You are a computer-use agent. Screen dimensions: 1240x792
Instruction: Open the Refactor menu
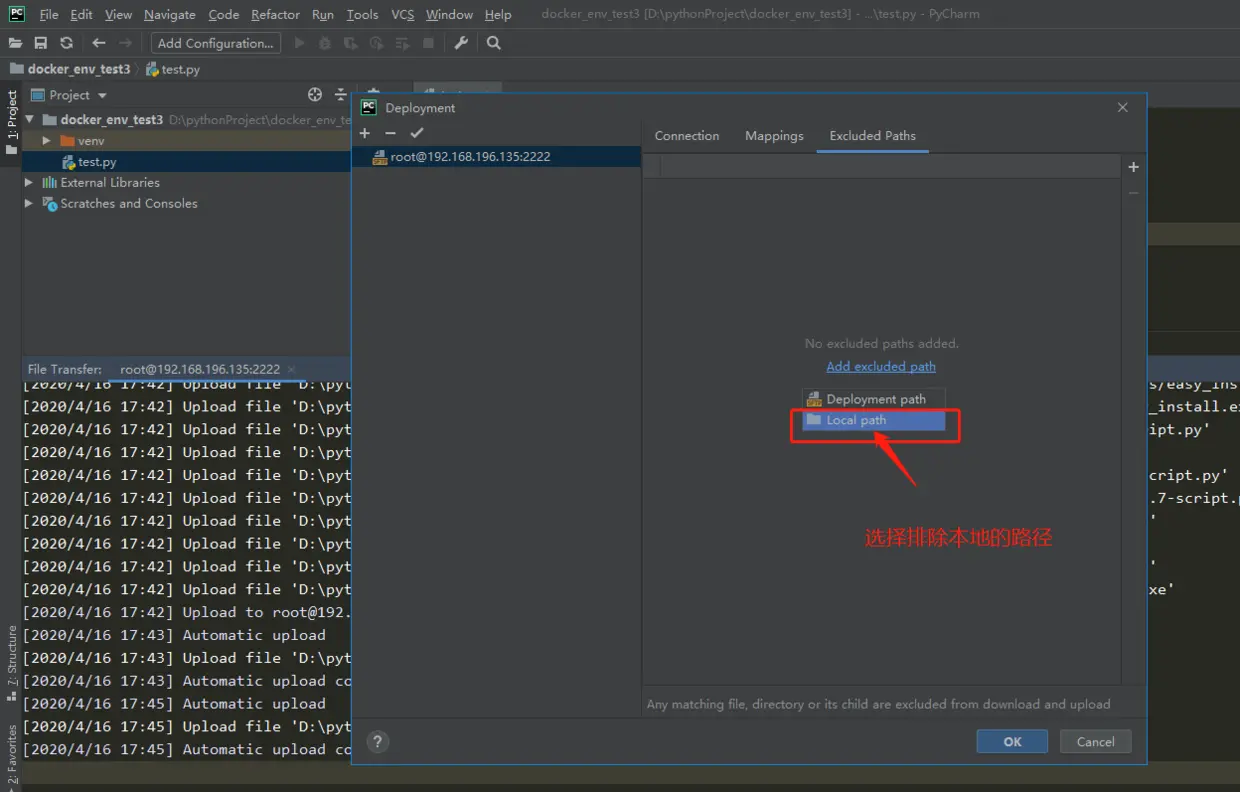click(275, 14)
